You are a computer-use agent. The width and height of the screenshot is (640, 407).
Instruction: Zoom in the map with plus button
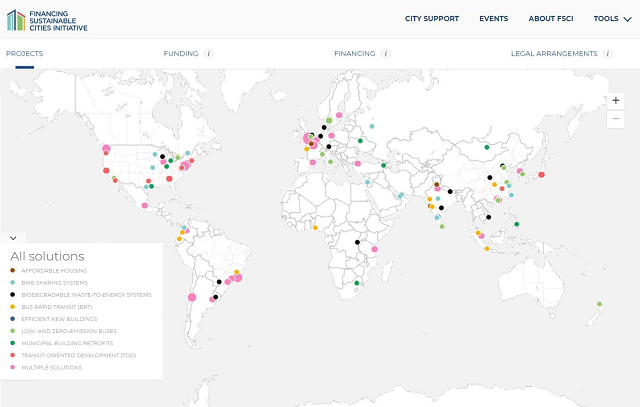pos(616,100)
